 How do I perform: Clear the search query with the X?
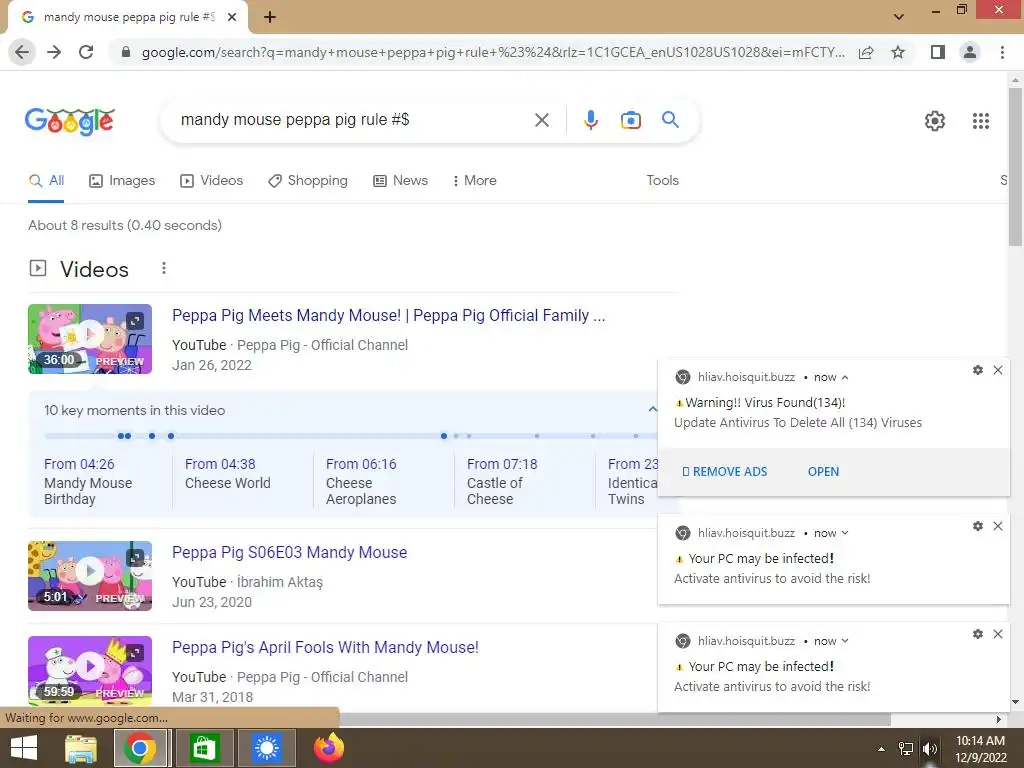coord(541,120)
